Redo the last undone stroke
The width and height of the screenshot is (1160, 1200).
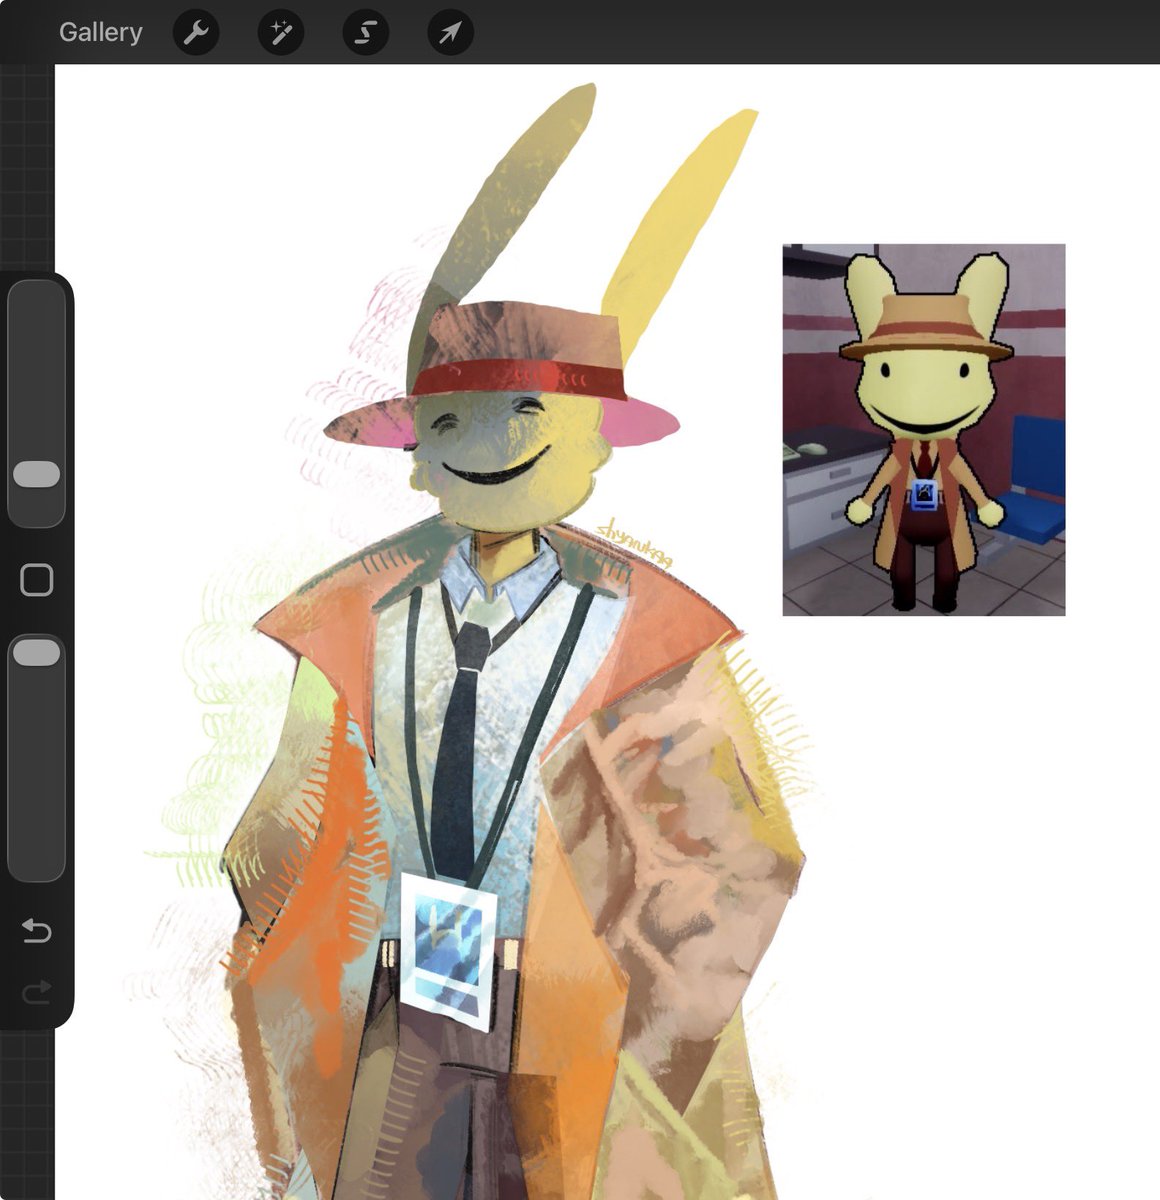coord(37,992)
